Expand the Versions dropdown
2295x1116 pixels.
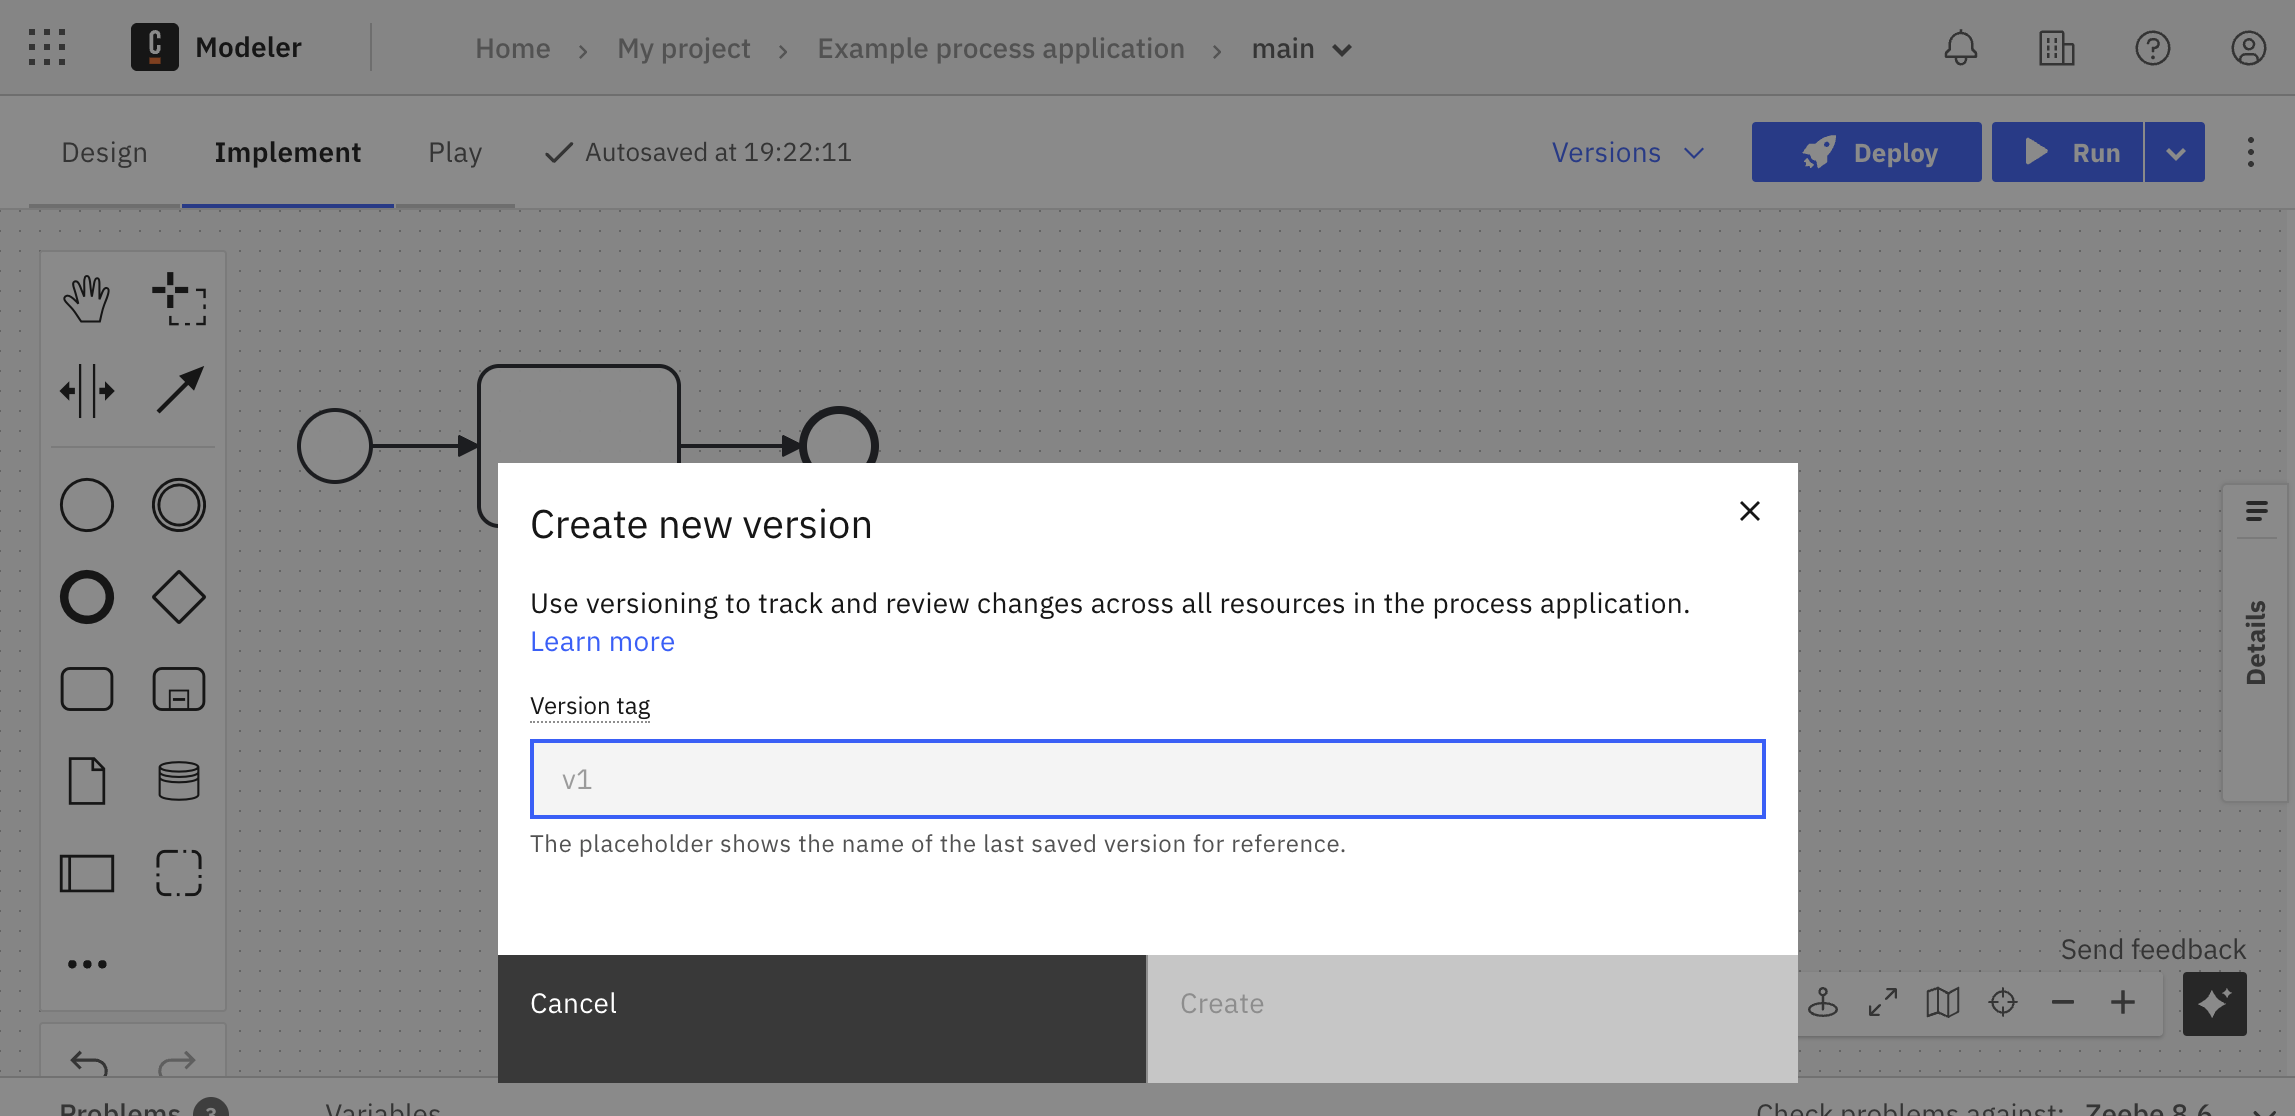(x=1628, y=153)
